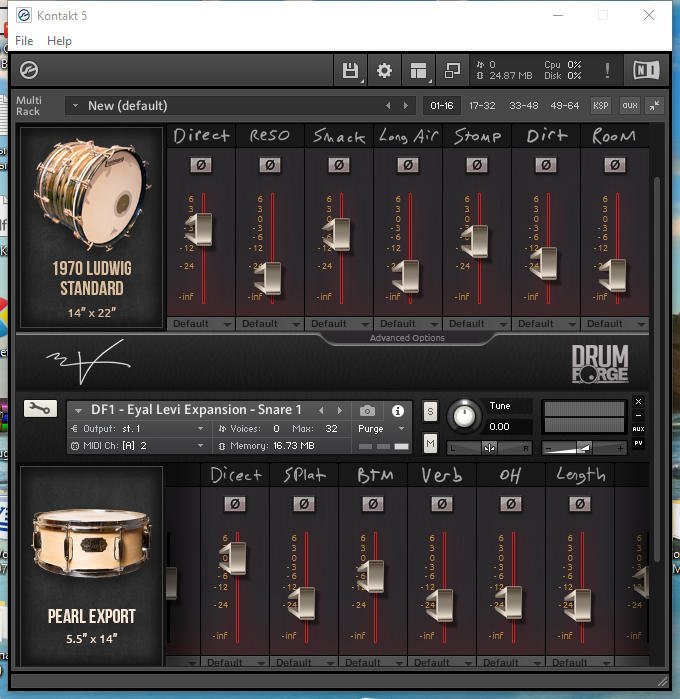Image resolution: width=680 pixels, height=699 pixels.
Task: Open kick Direct output Default dropdown
Action: [201, 324]
